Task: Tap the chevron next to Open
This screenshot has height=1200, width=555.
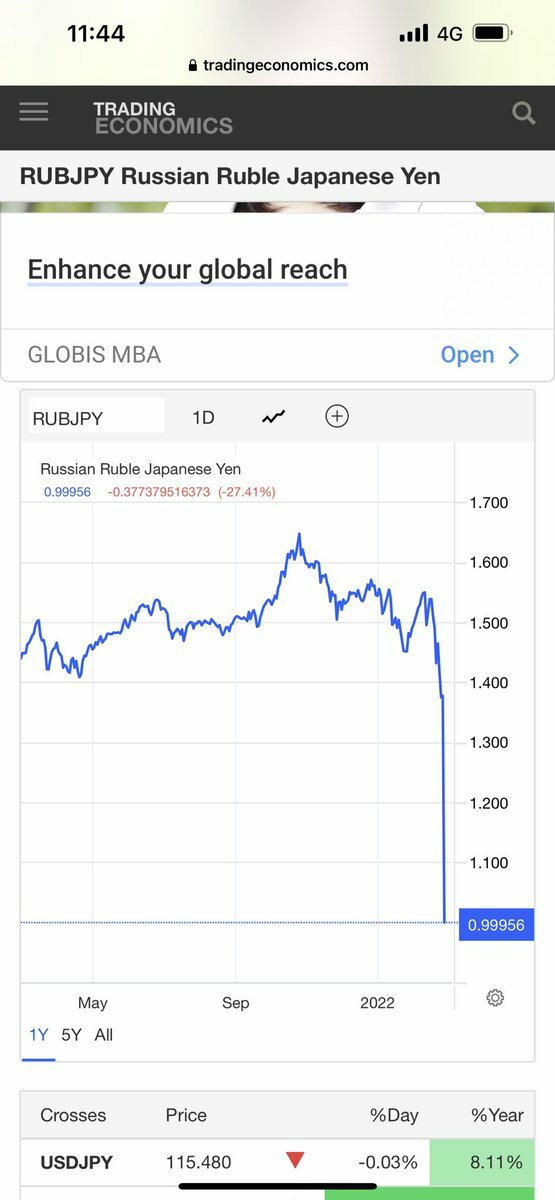Action: (514, 355)
